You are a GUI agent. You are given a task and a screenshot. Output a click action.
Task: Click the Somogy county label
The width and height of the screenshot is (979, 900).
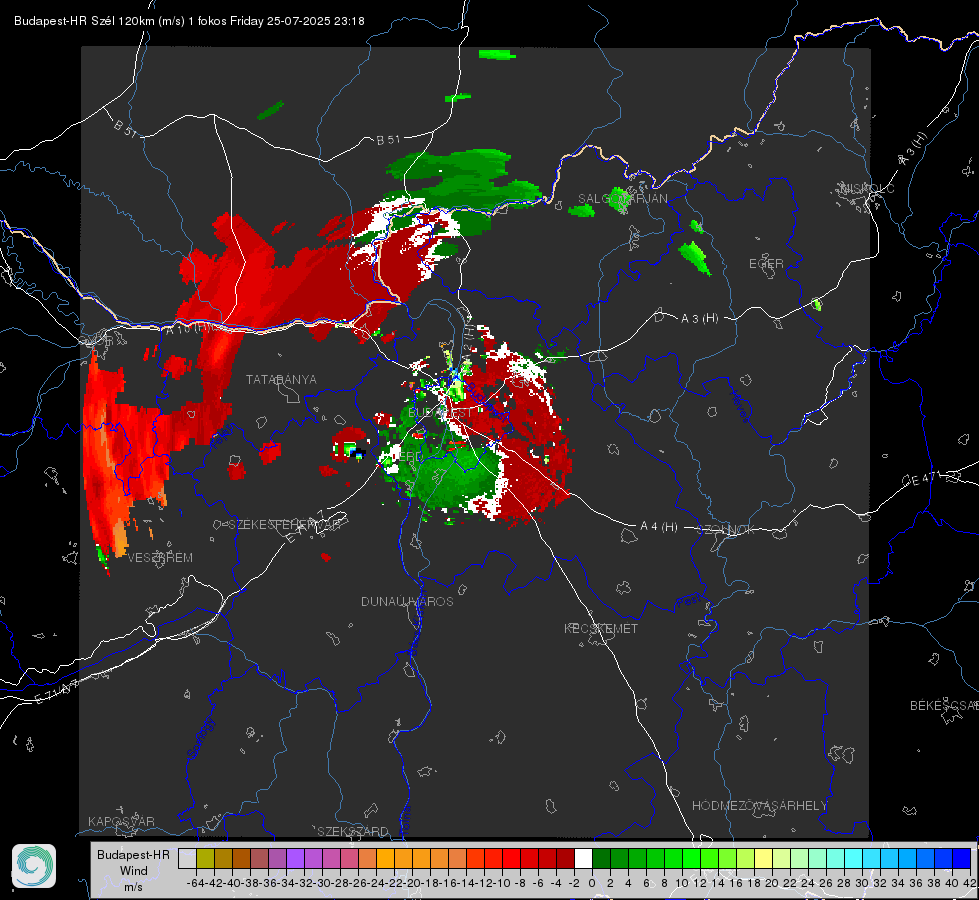click(x=200, y=738)
